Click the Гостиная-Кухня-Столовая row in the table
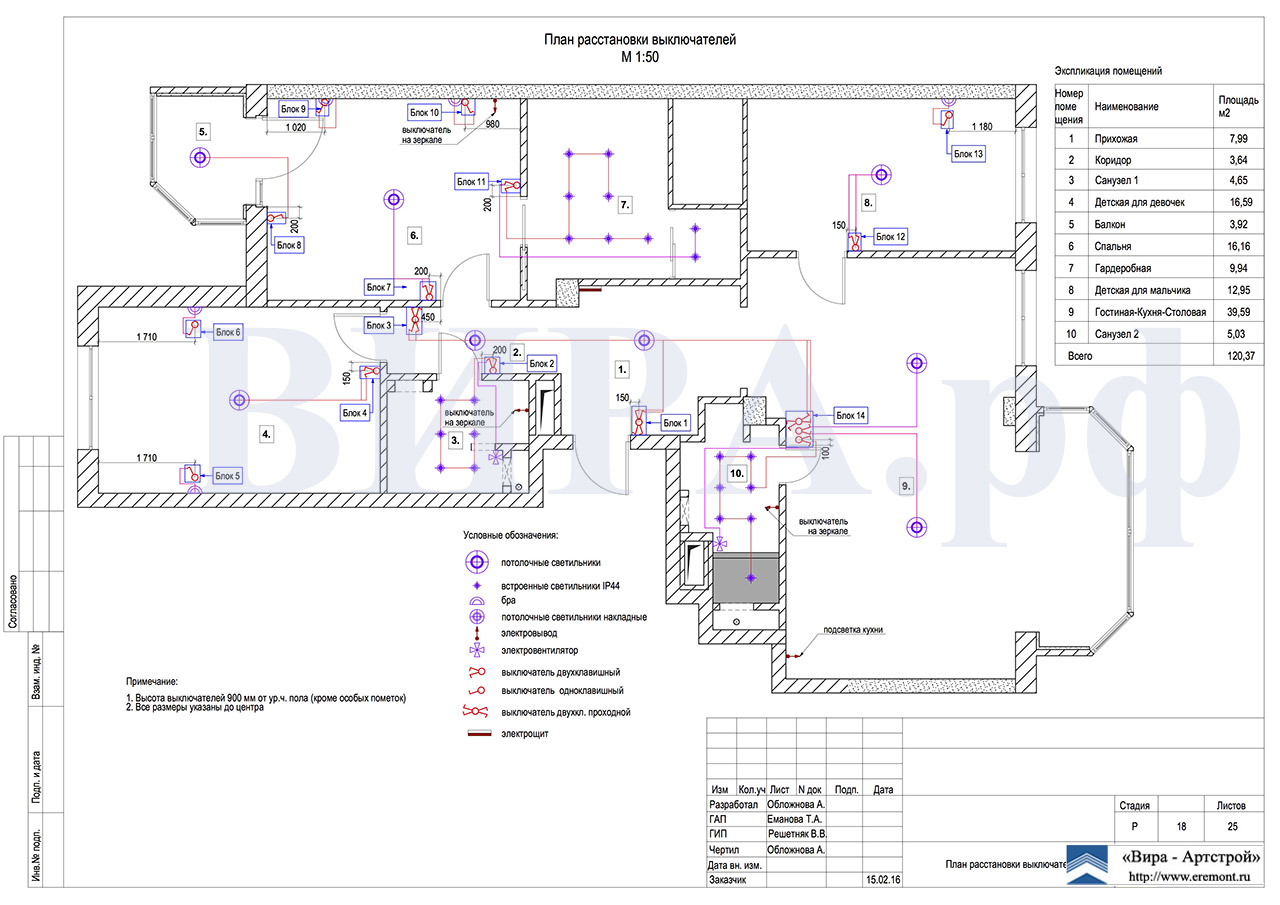The image size is (1280, 905). tap(1157, 312)
